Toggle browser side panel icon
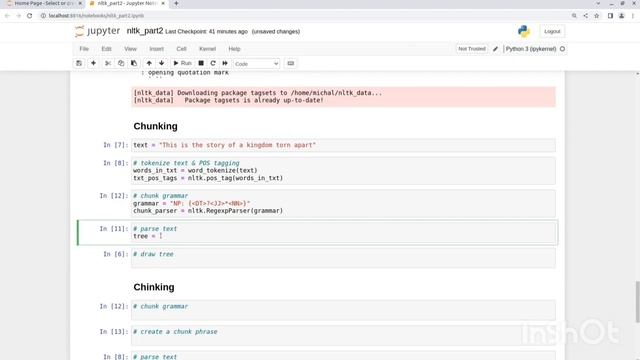 (x=610, y=16)
